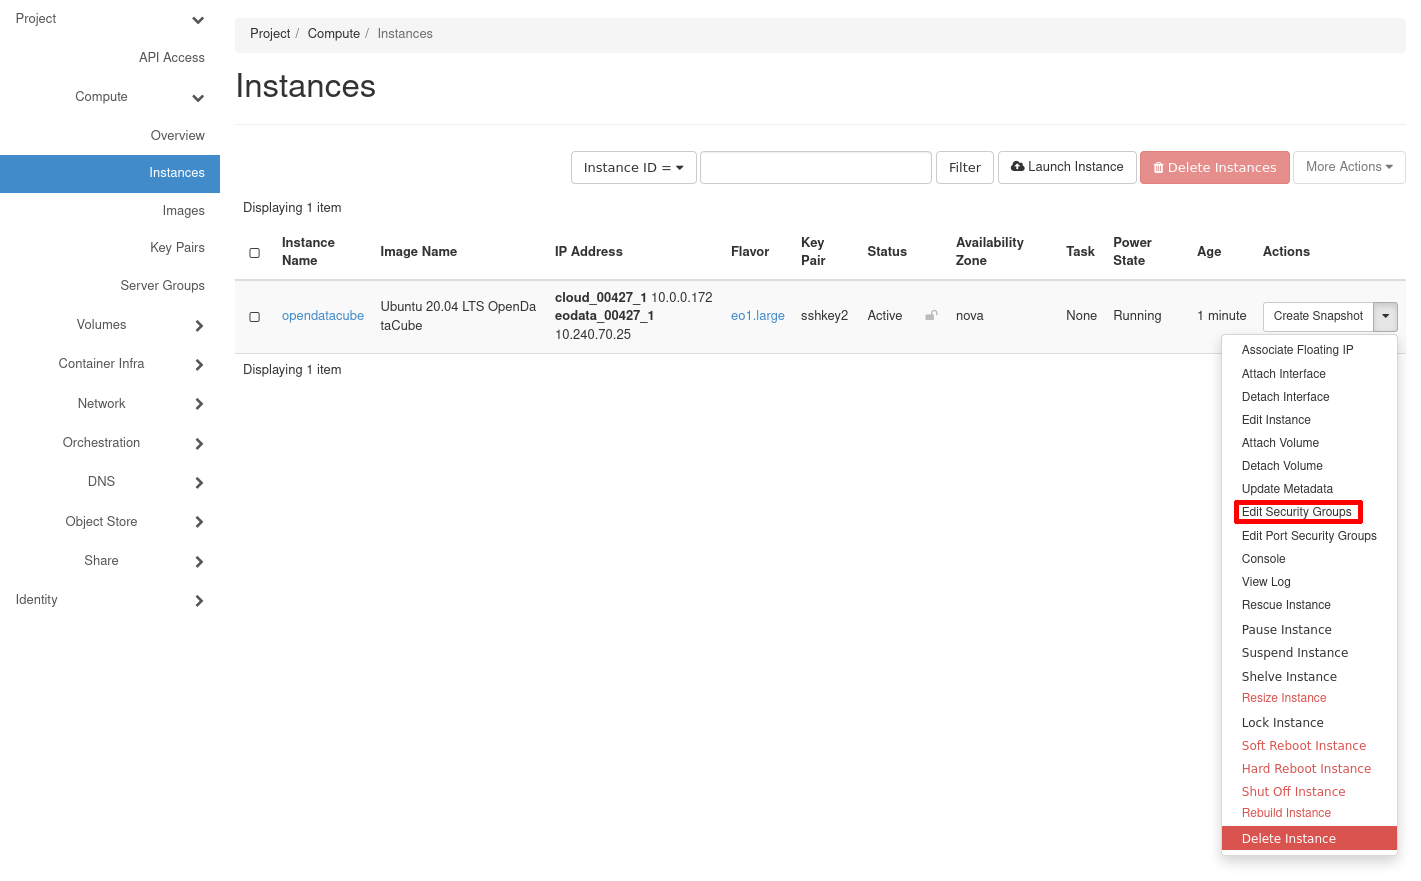Expand the Network section

point(199,404)
